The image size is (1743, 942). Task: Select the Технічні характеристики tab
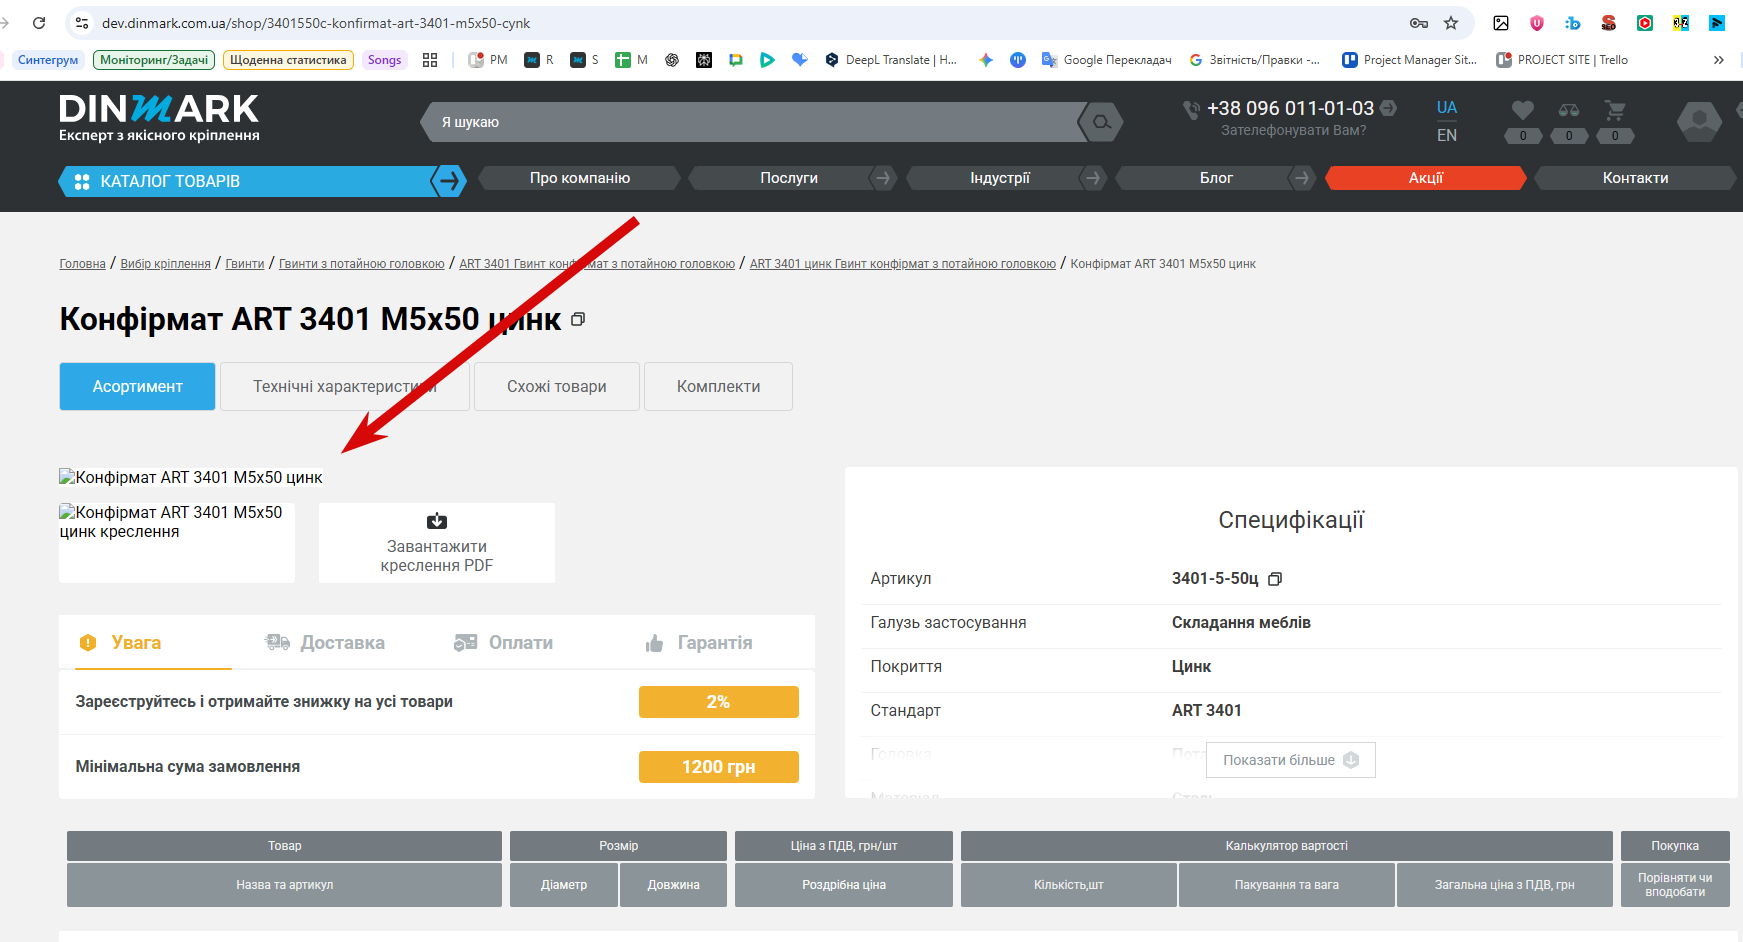(345, 386)
